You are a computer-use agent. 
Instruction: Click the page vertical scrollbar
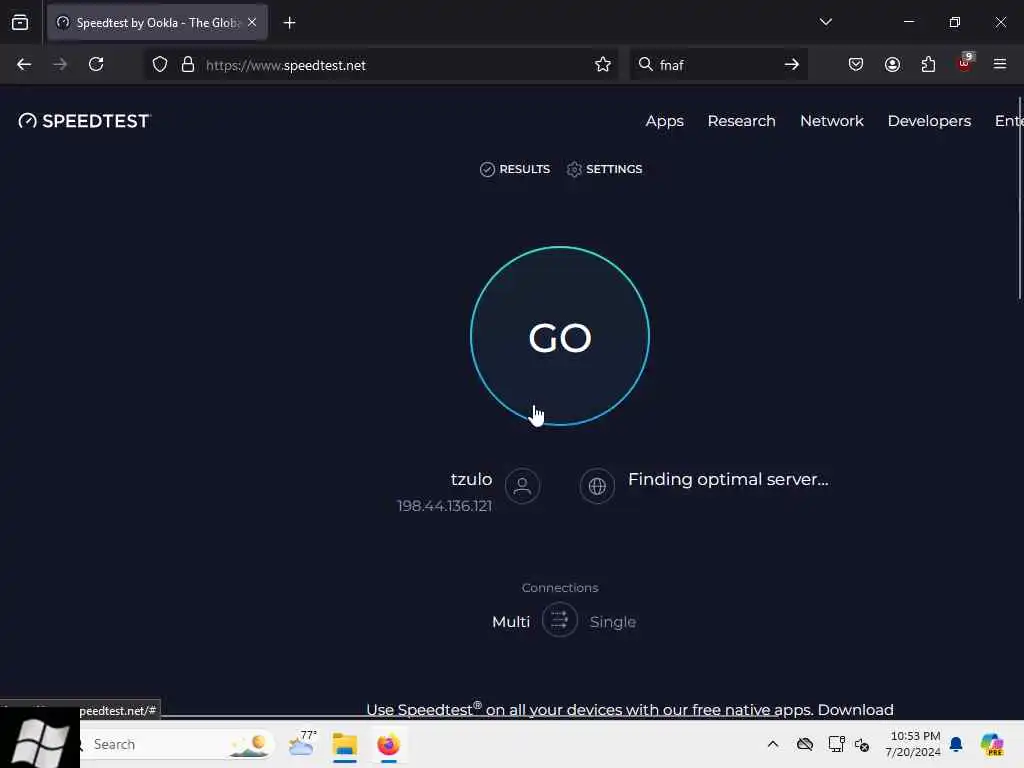(x=1019, y=199)
